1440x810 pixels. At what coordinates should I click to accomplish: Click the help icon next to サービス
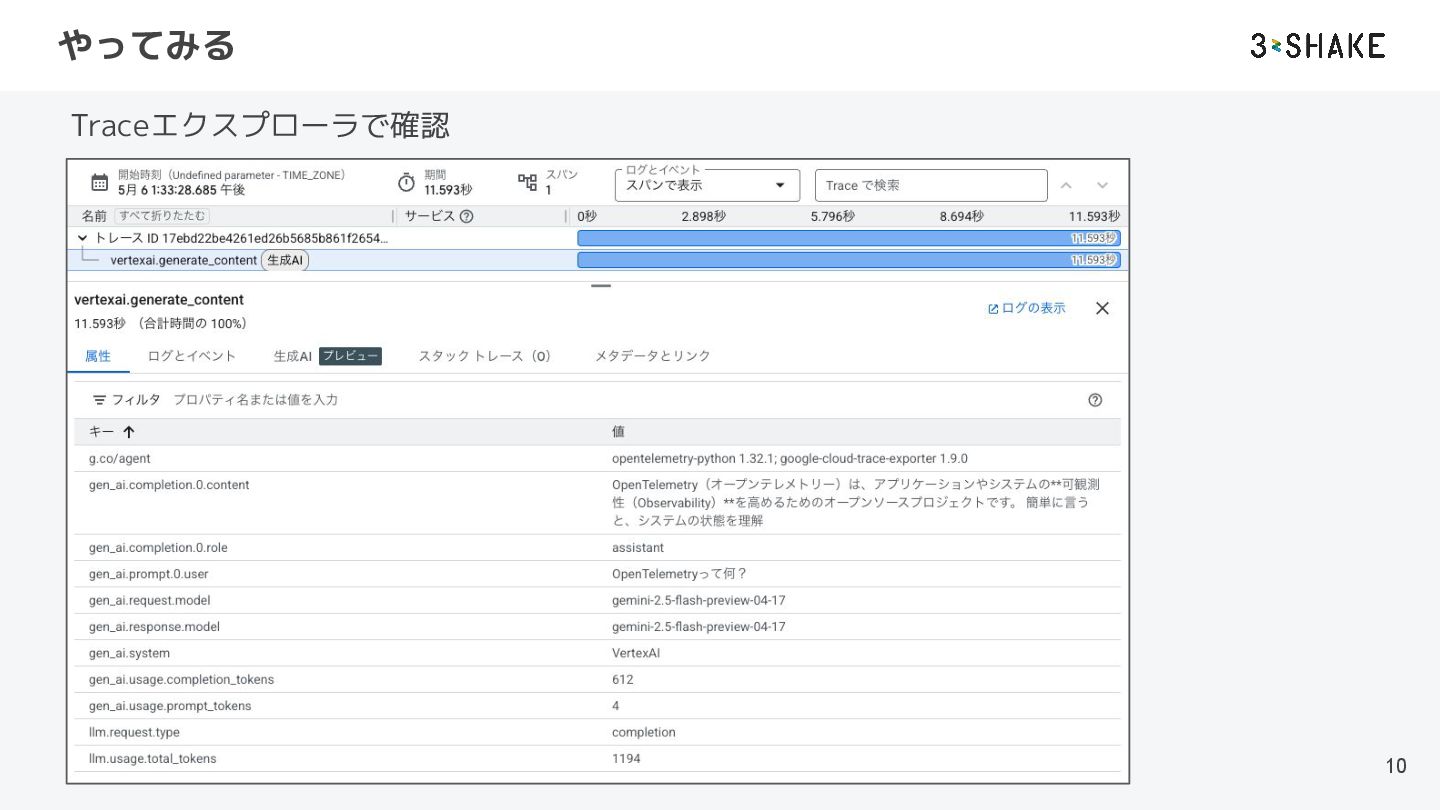click(x=466, y=216)
